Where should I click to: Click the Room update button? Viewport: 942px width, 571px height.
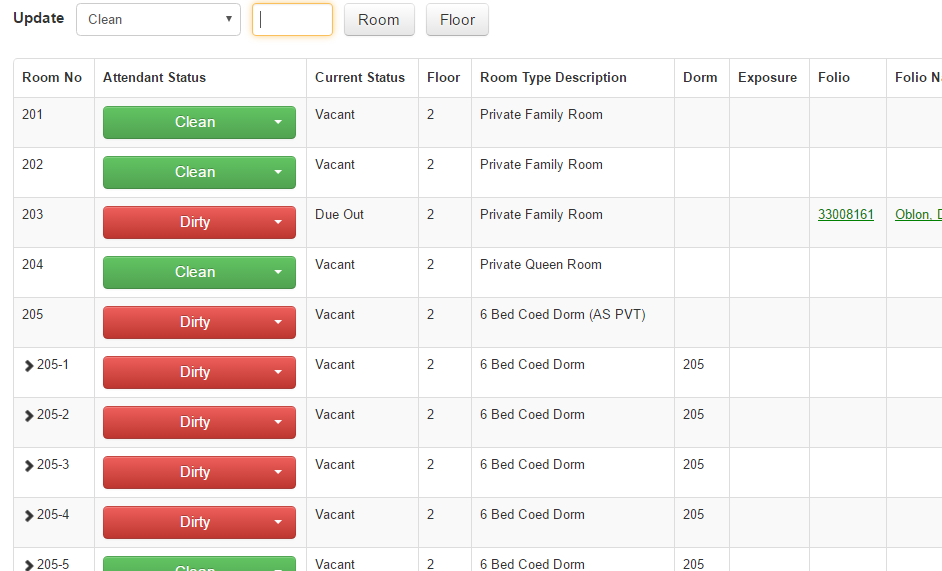click(x=379, y=20)
